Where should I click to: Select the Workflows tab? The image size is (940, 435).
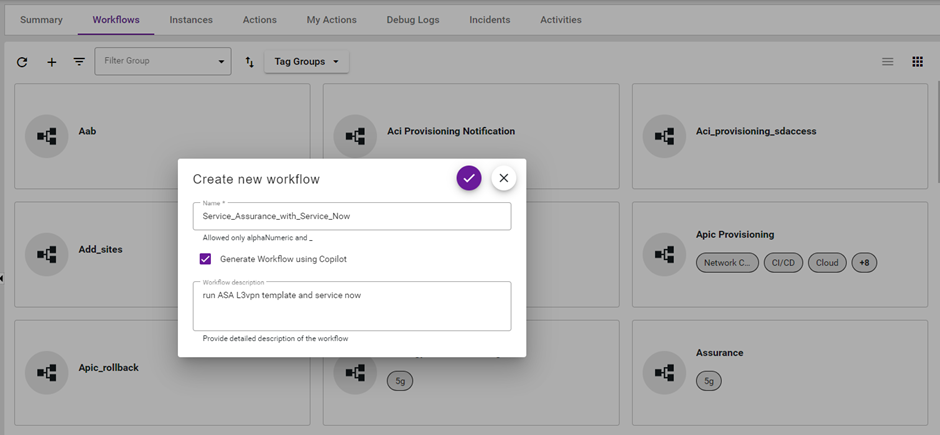pyautogui.click(x=116, y=20)
